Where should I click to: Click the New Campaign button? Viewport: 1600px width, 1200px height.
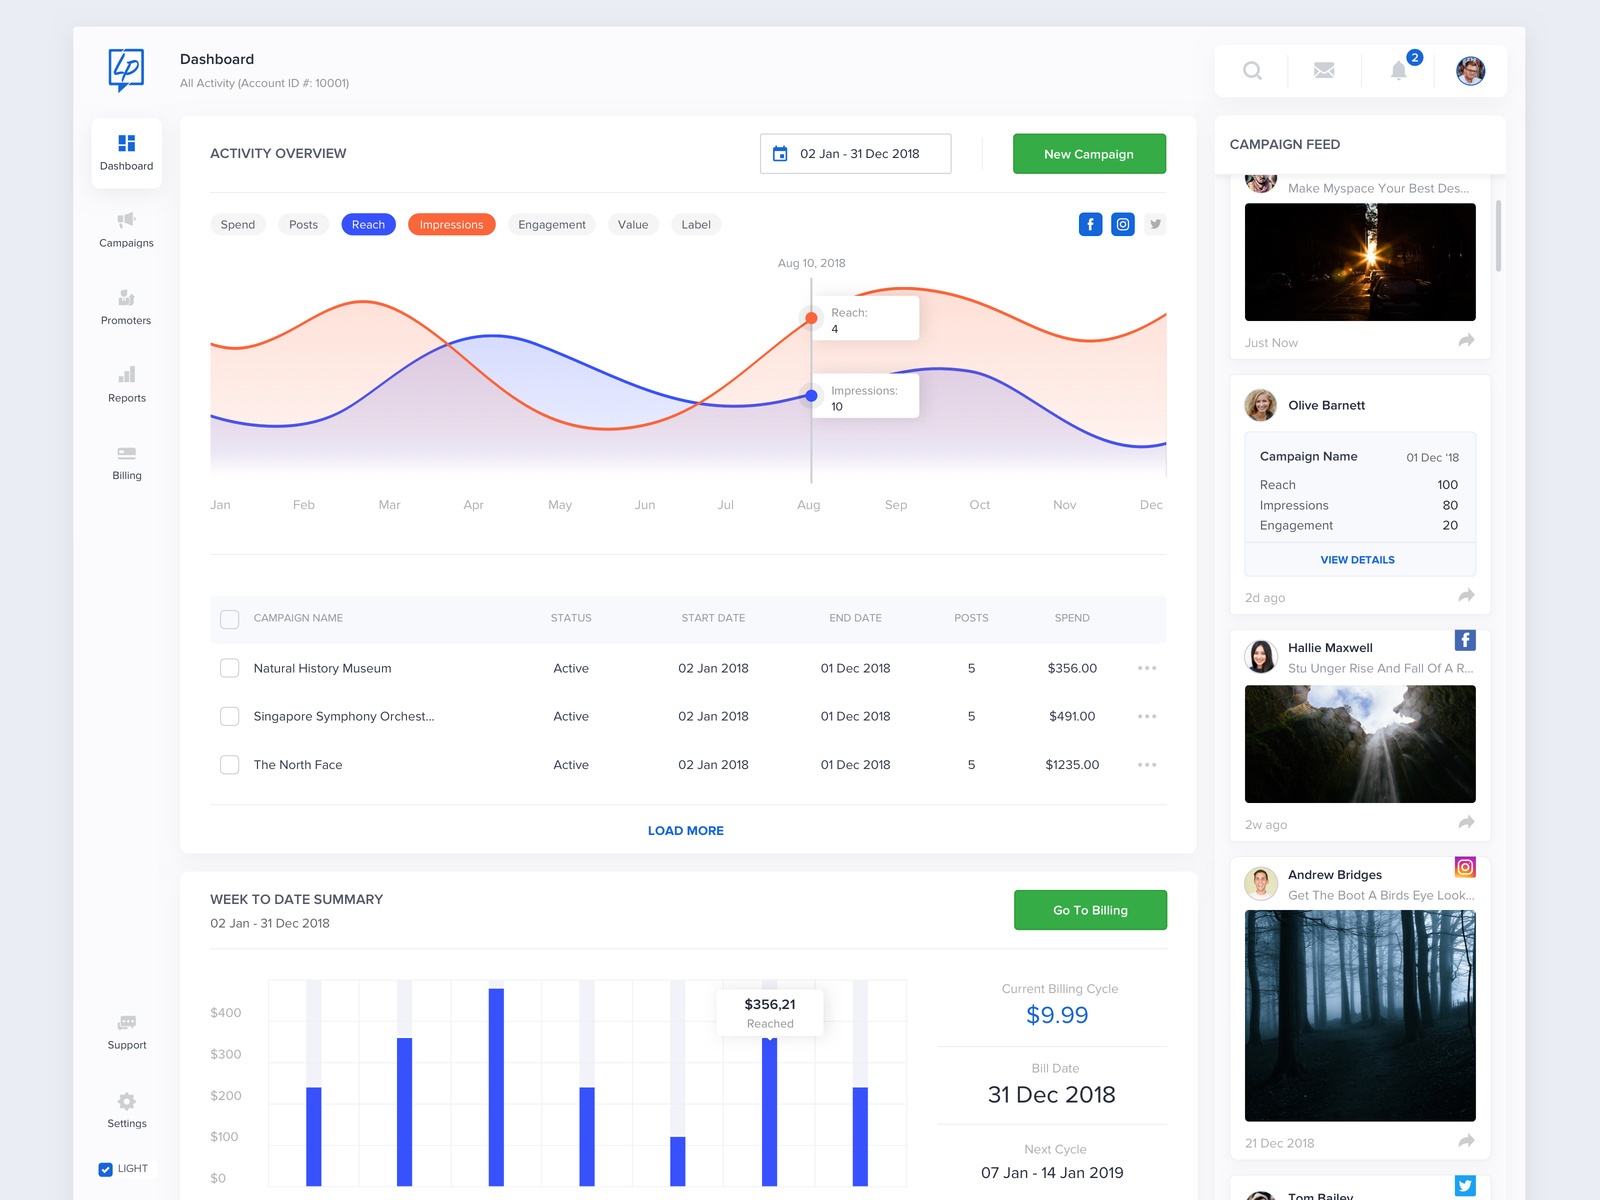click(1089, 153)
